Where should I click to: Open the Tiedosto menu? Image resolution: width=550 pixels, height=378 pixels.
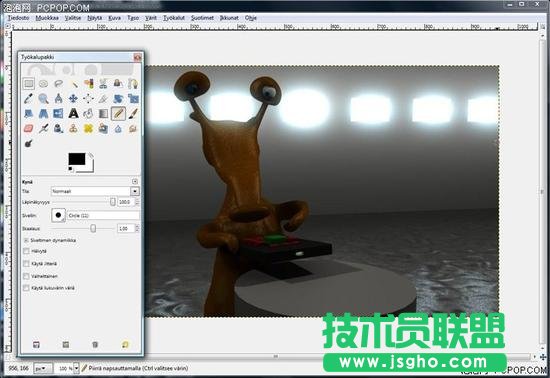(19, 18)
